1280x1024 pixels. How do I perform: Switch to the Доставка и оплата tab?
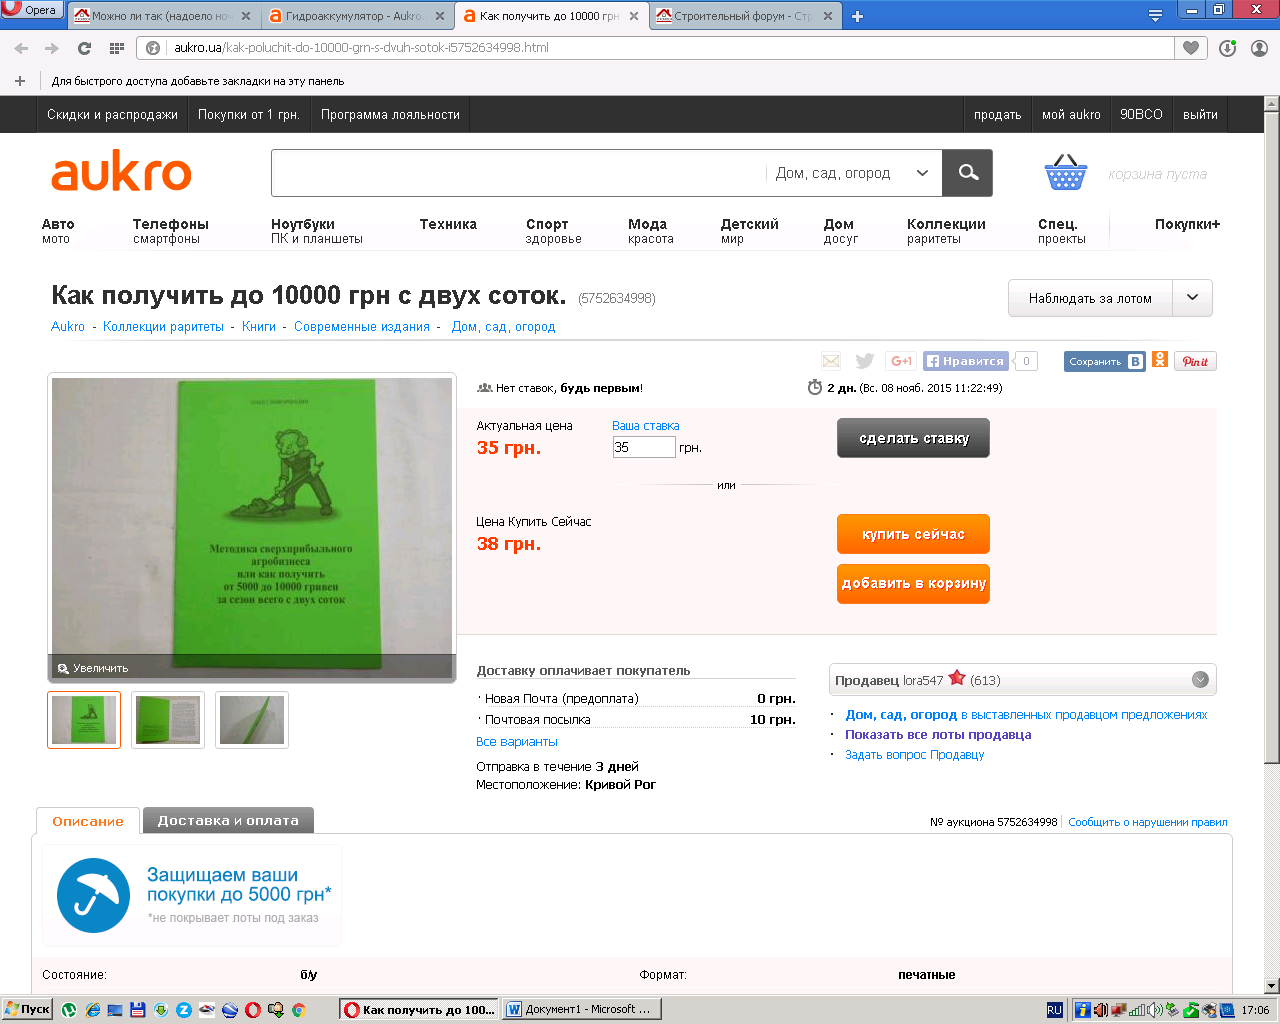pyautogui.click(x=228, y=820)
